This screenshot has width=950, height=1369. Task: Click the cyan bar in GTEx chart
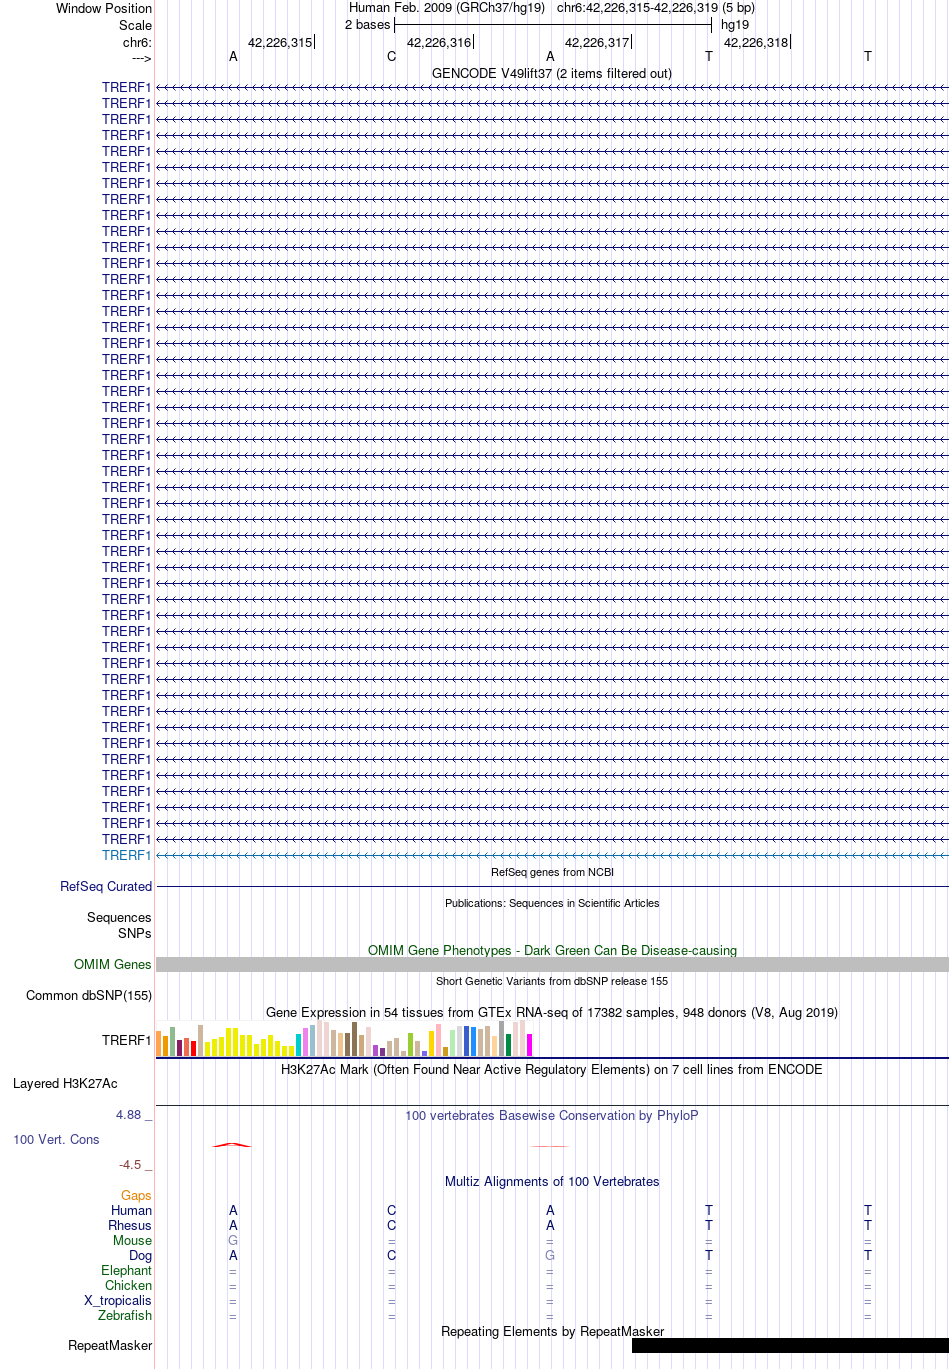pyautogui.click(x=299, y=1045)
